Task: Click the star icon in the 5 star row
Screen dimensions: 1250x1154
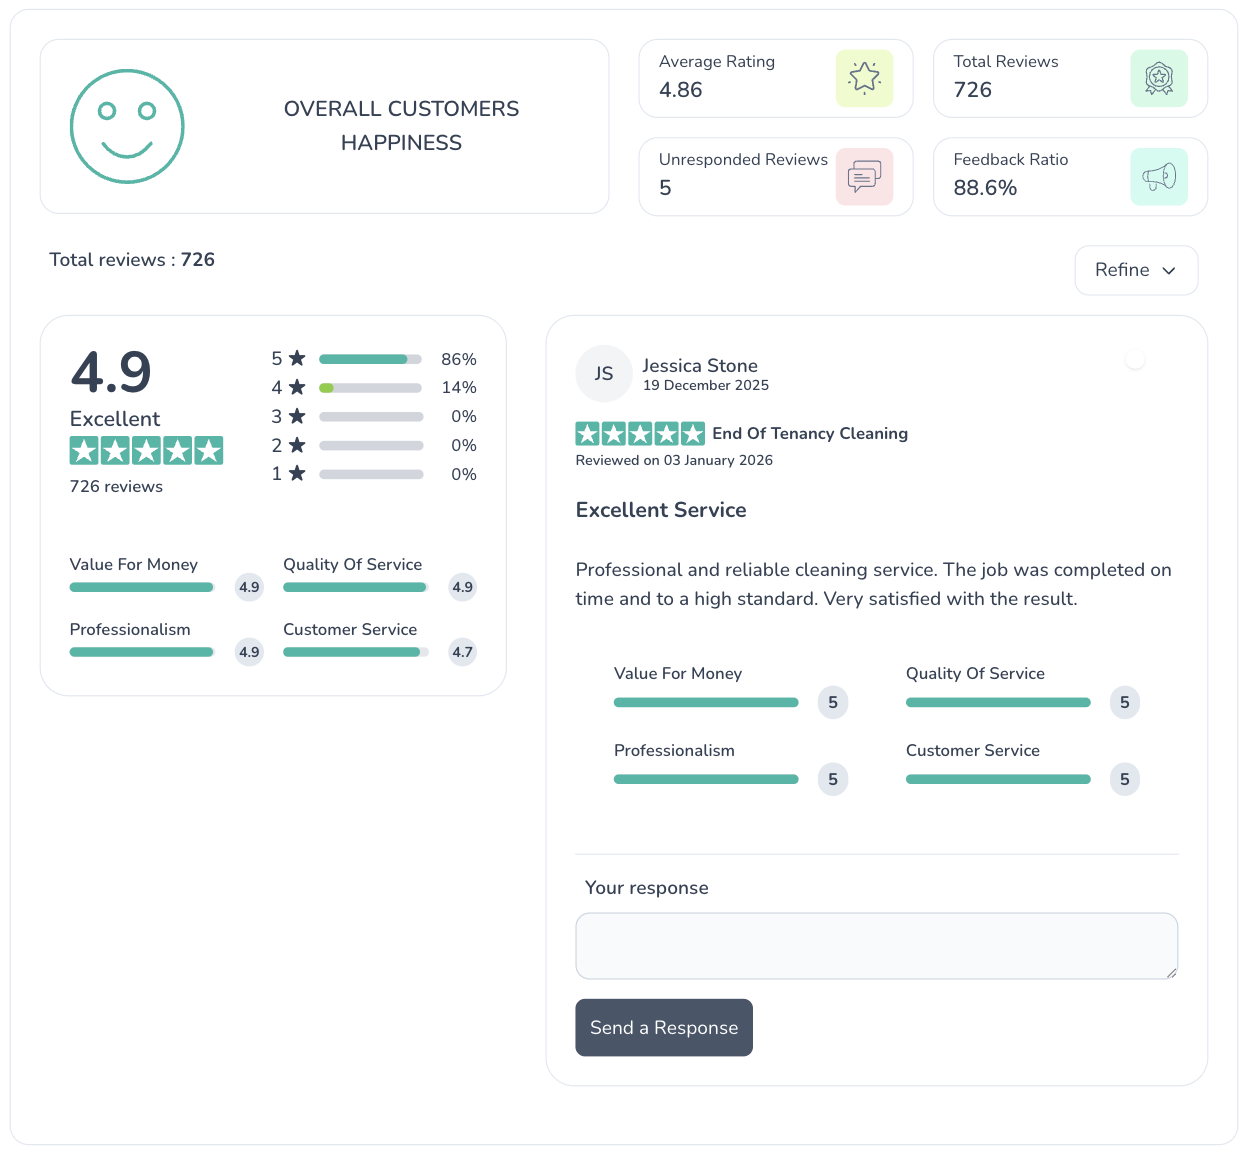Action: [297, 358]
